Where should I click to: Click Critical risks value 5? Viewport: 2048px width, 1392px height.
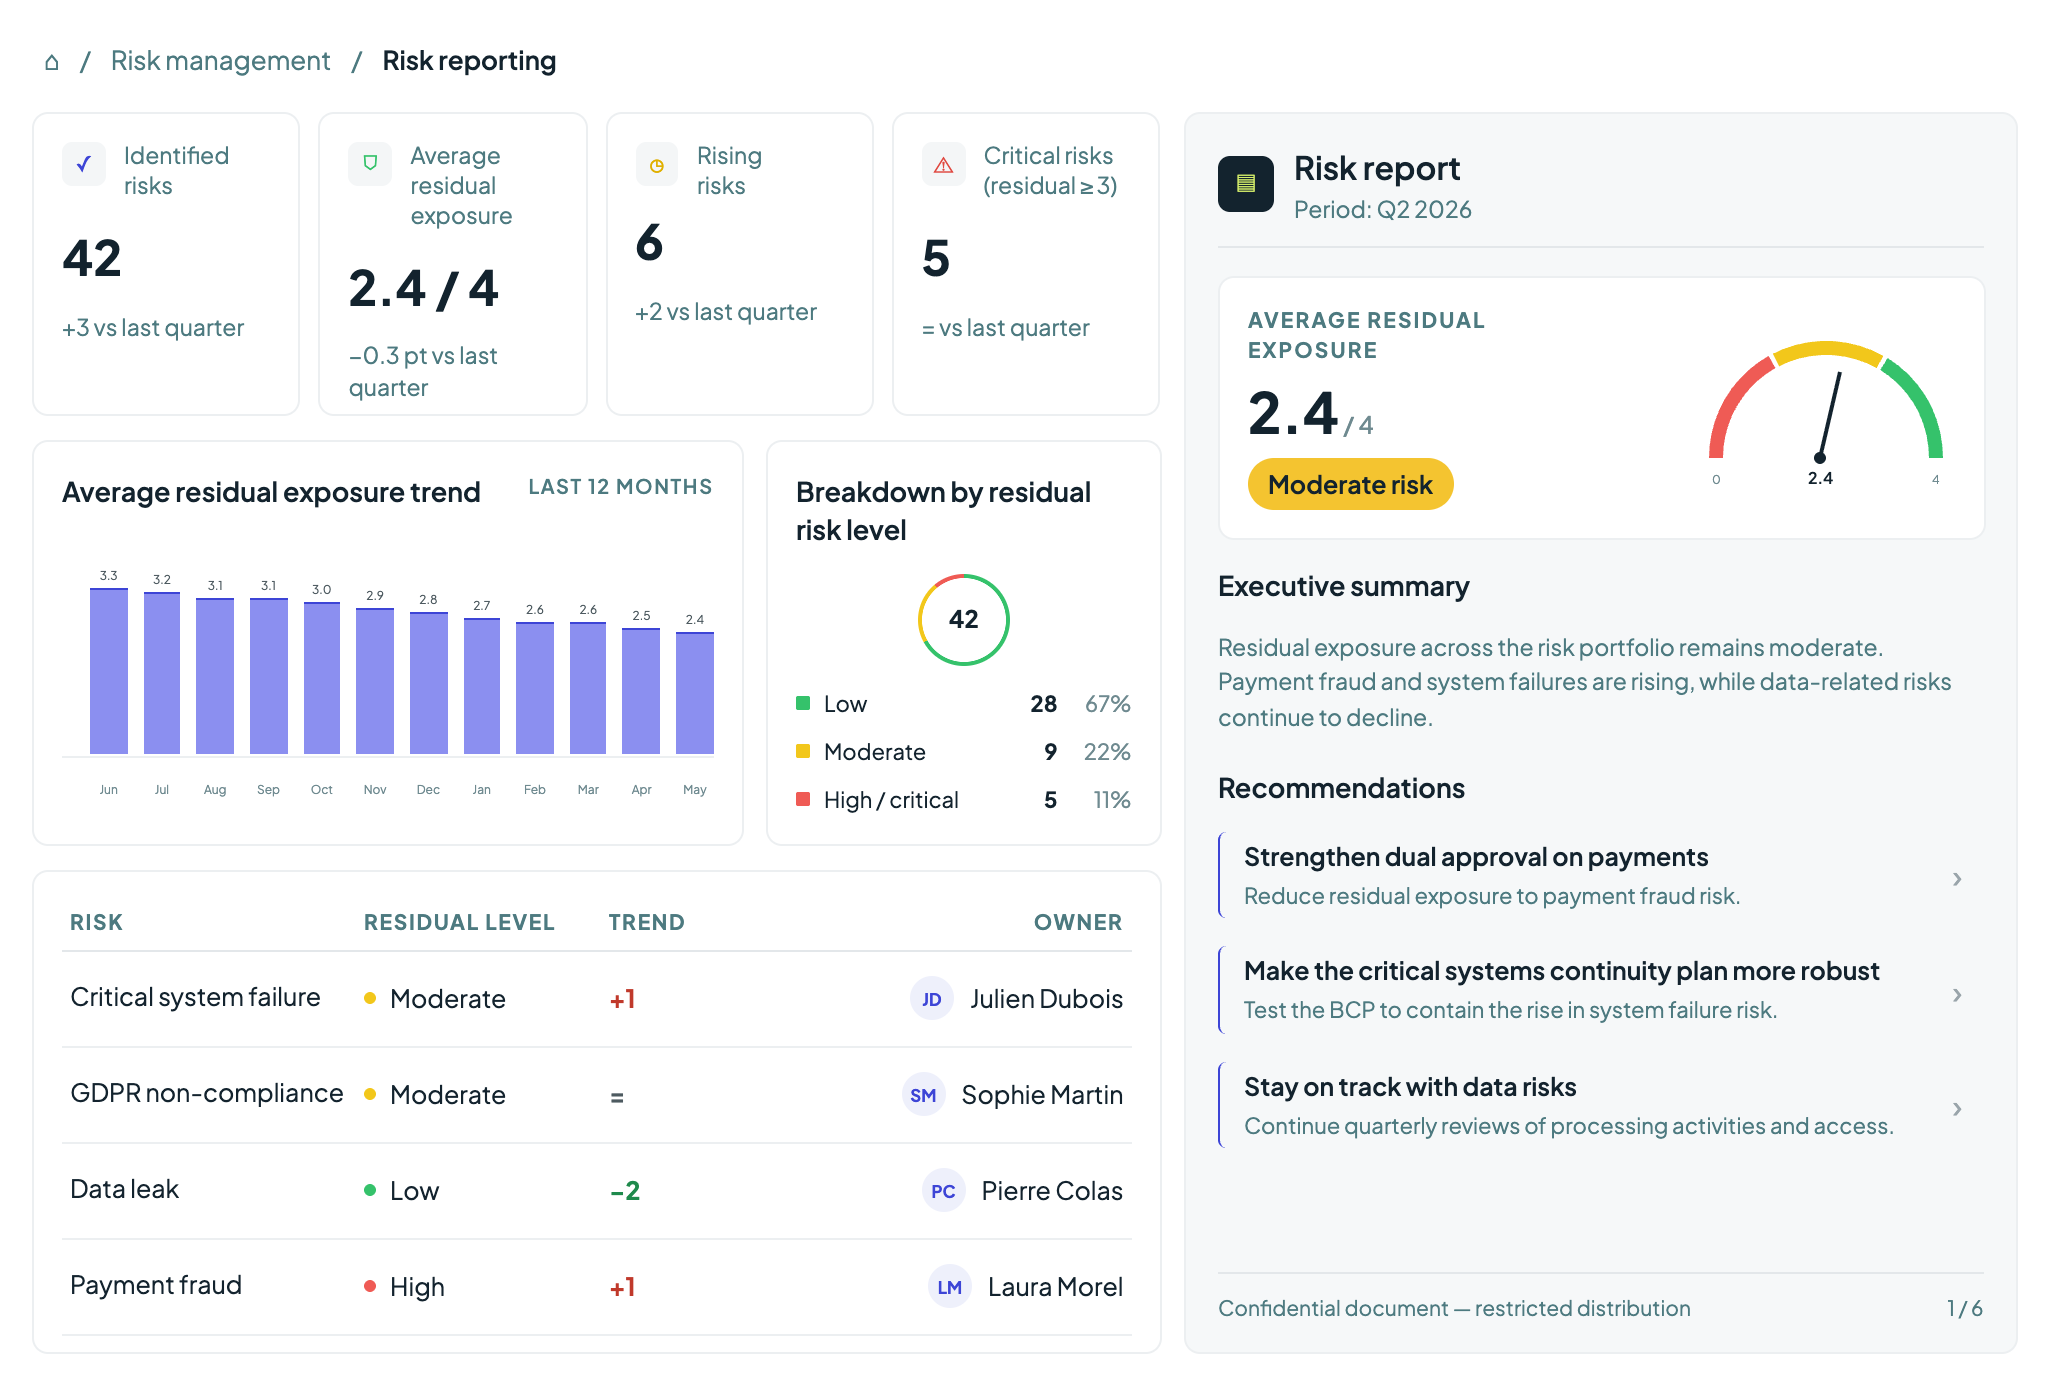click(x=936, y=259)
